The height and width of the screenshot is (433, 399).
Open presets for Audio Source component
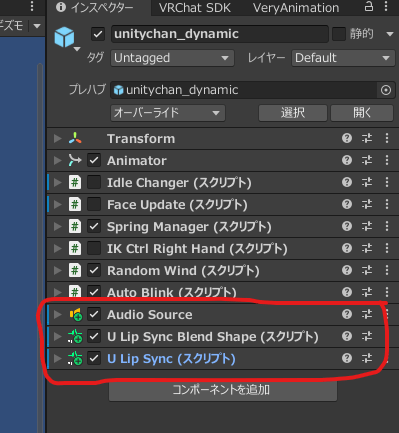(367, 314)
